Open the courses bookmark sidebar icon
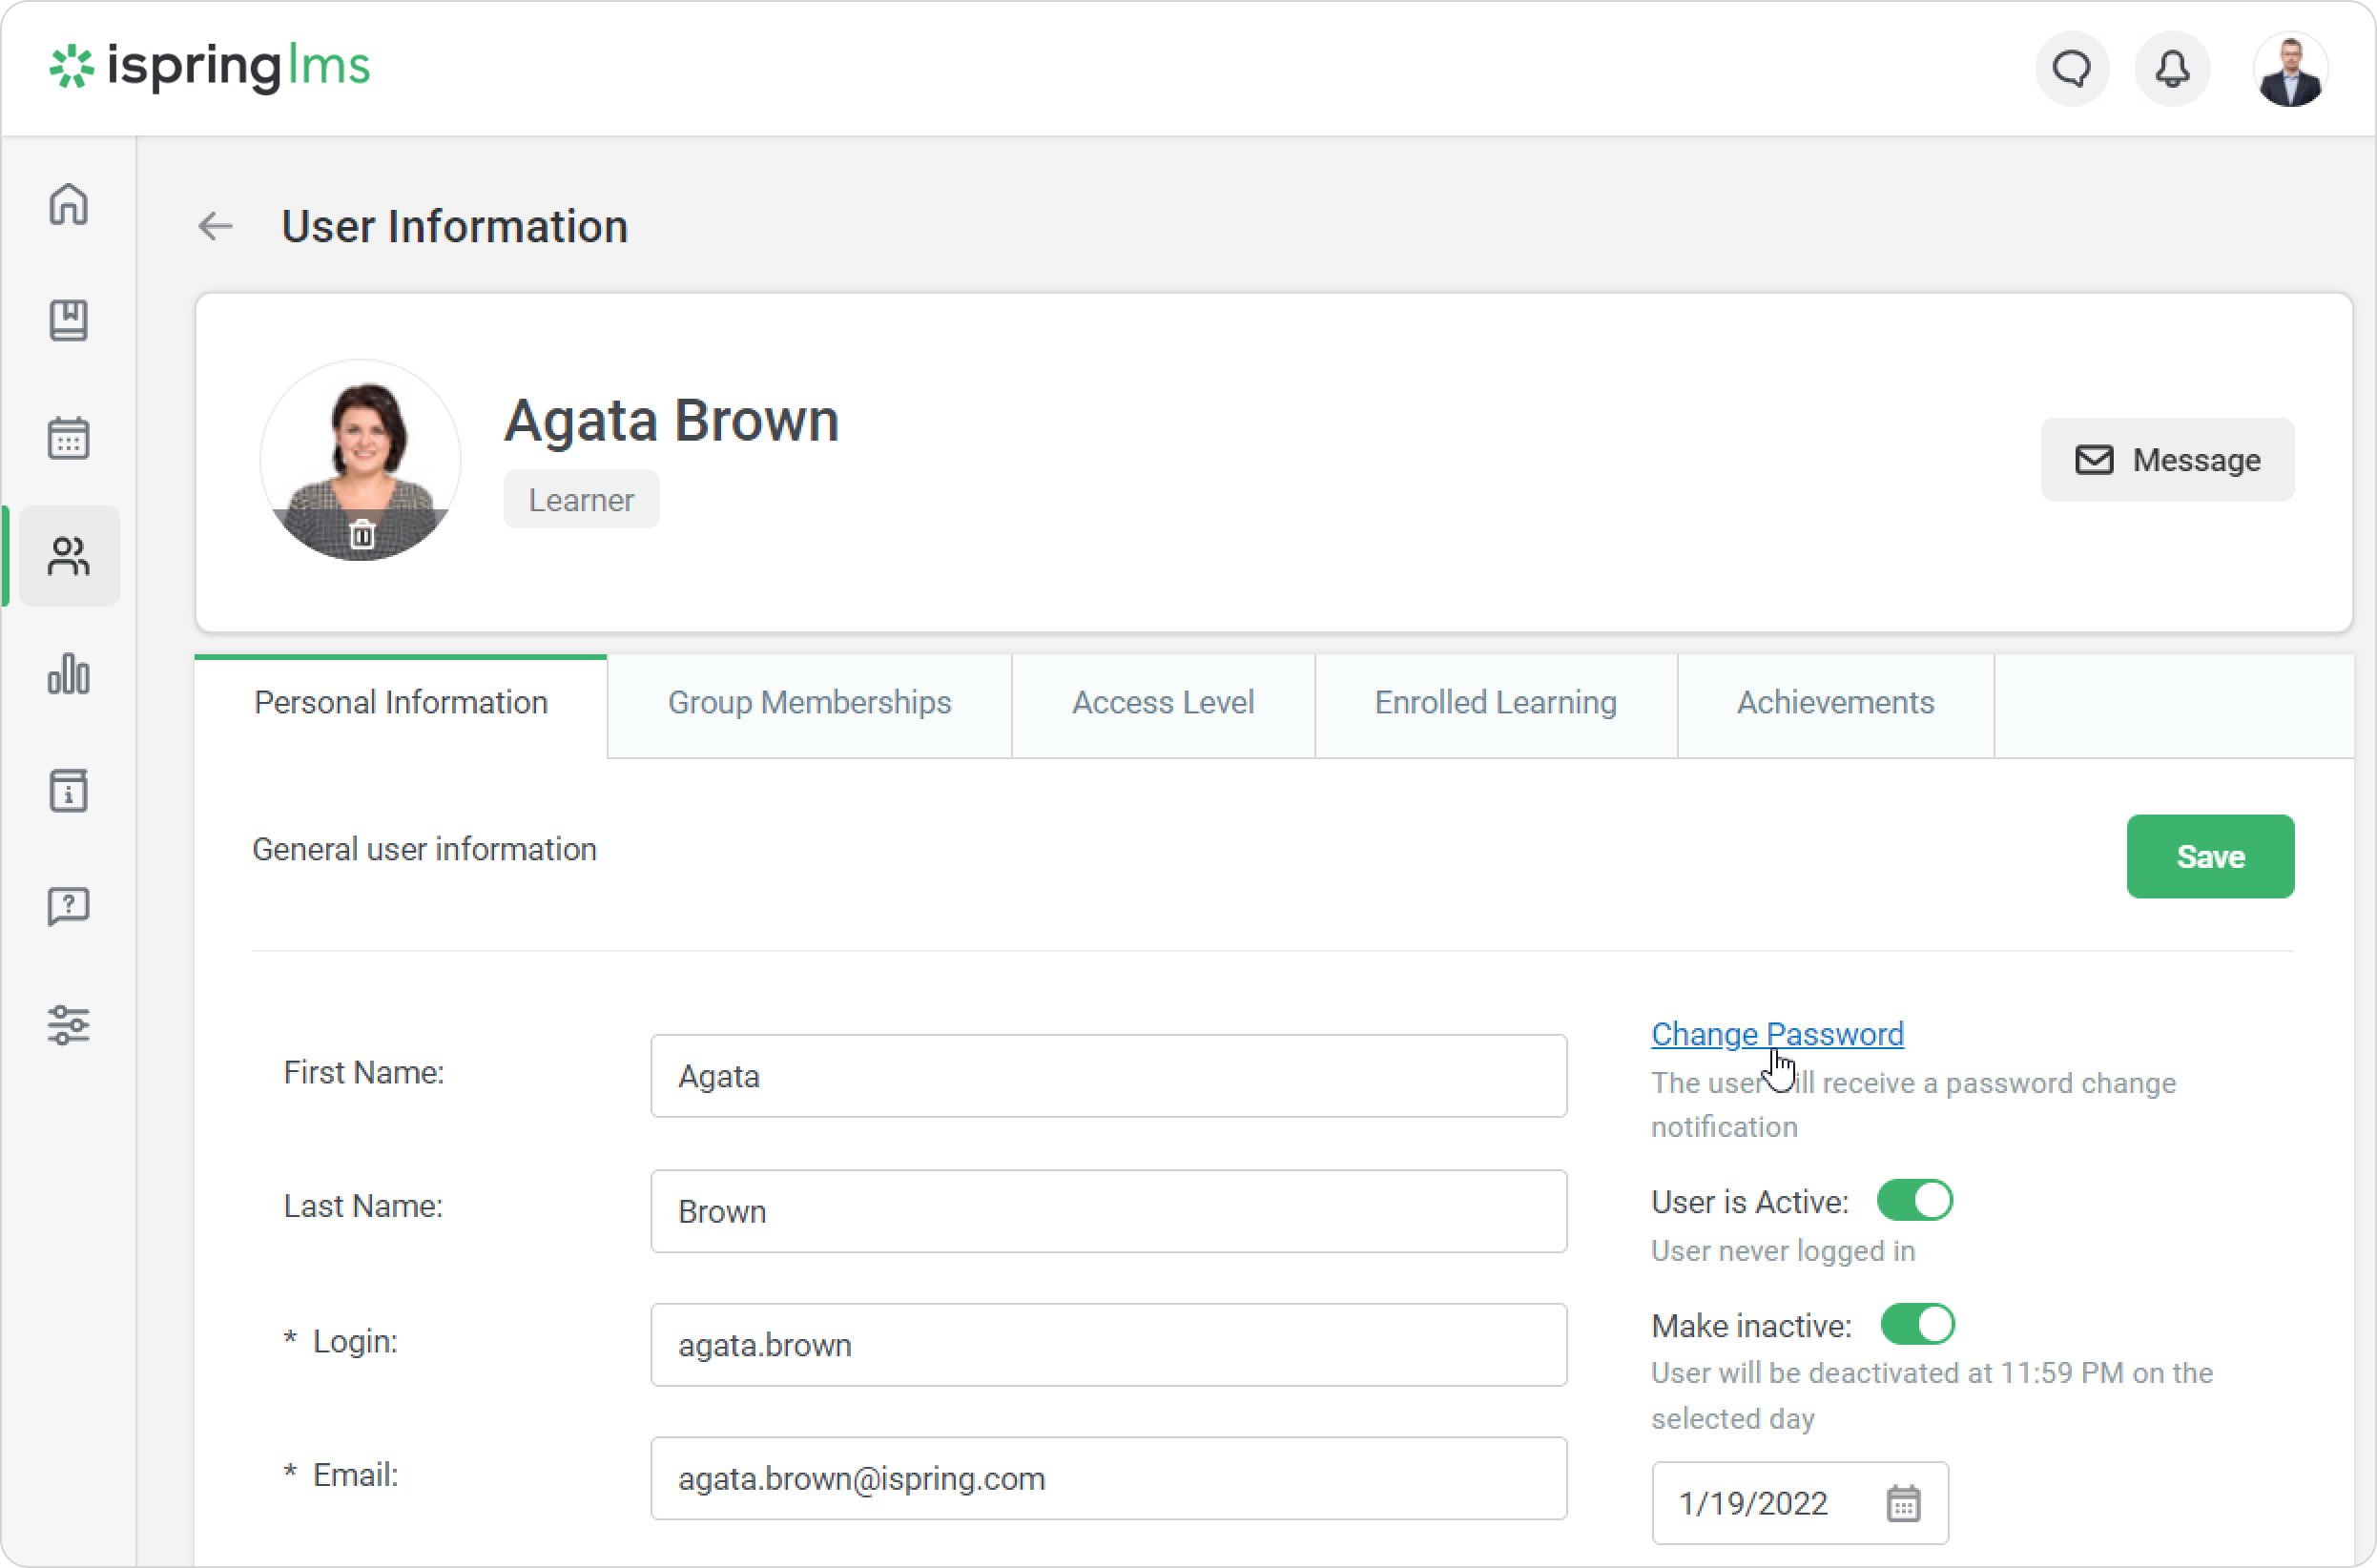The height and width of the screenshot is (1568, 2377). 68,321
